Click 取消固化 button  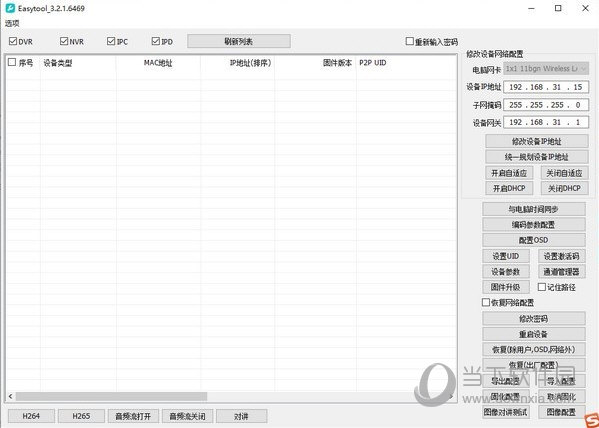[x=562, y=397]
